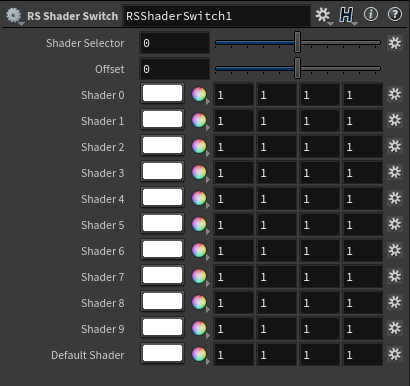Click the white color swatch for Shader 0
This screenshot has height=386, width=410.
(162, 94)
